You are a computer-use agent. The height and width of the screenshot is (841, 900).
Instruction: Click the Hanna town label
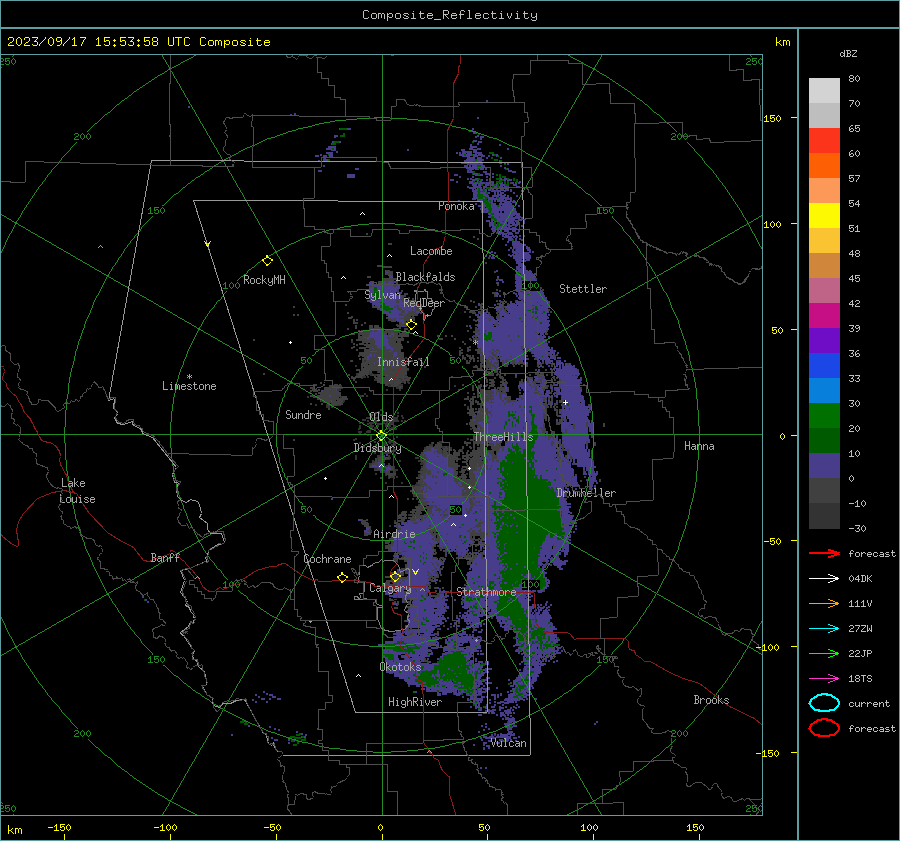pyautogui.click(x=699, y=446)
